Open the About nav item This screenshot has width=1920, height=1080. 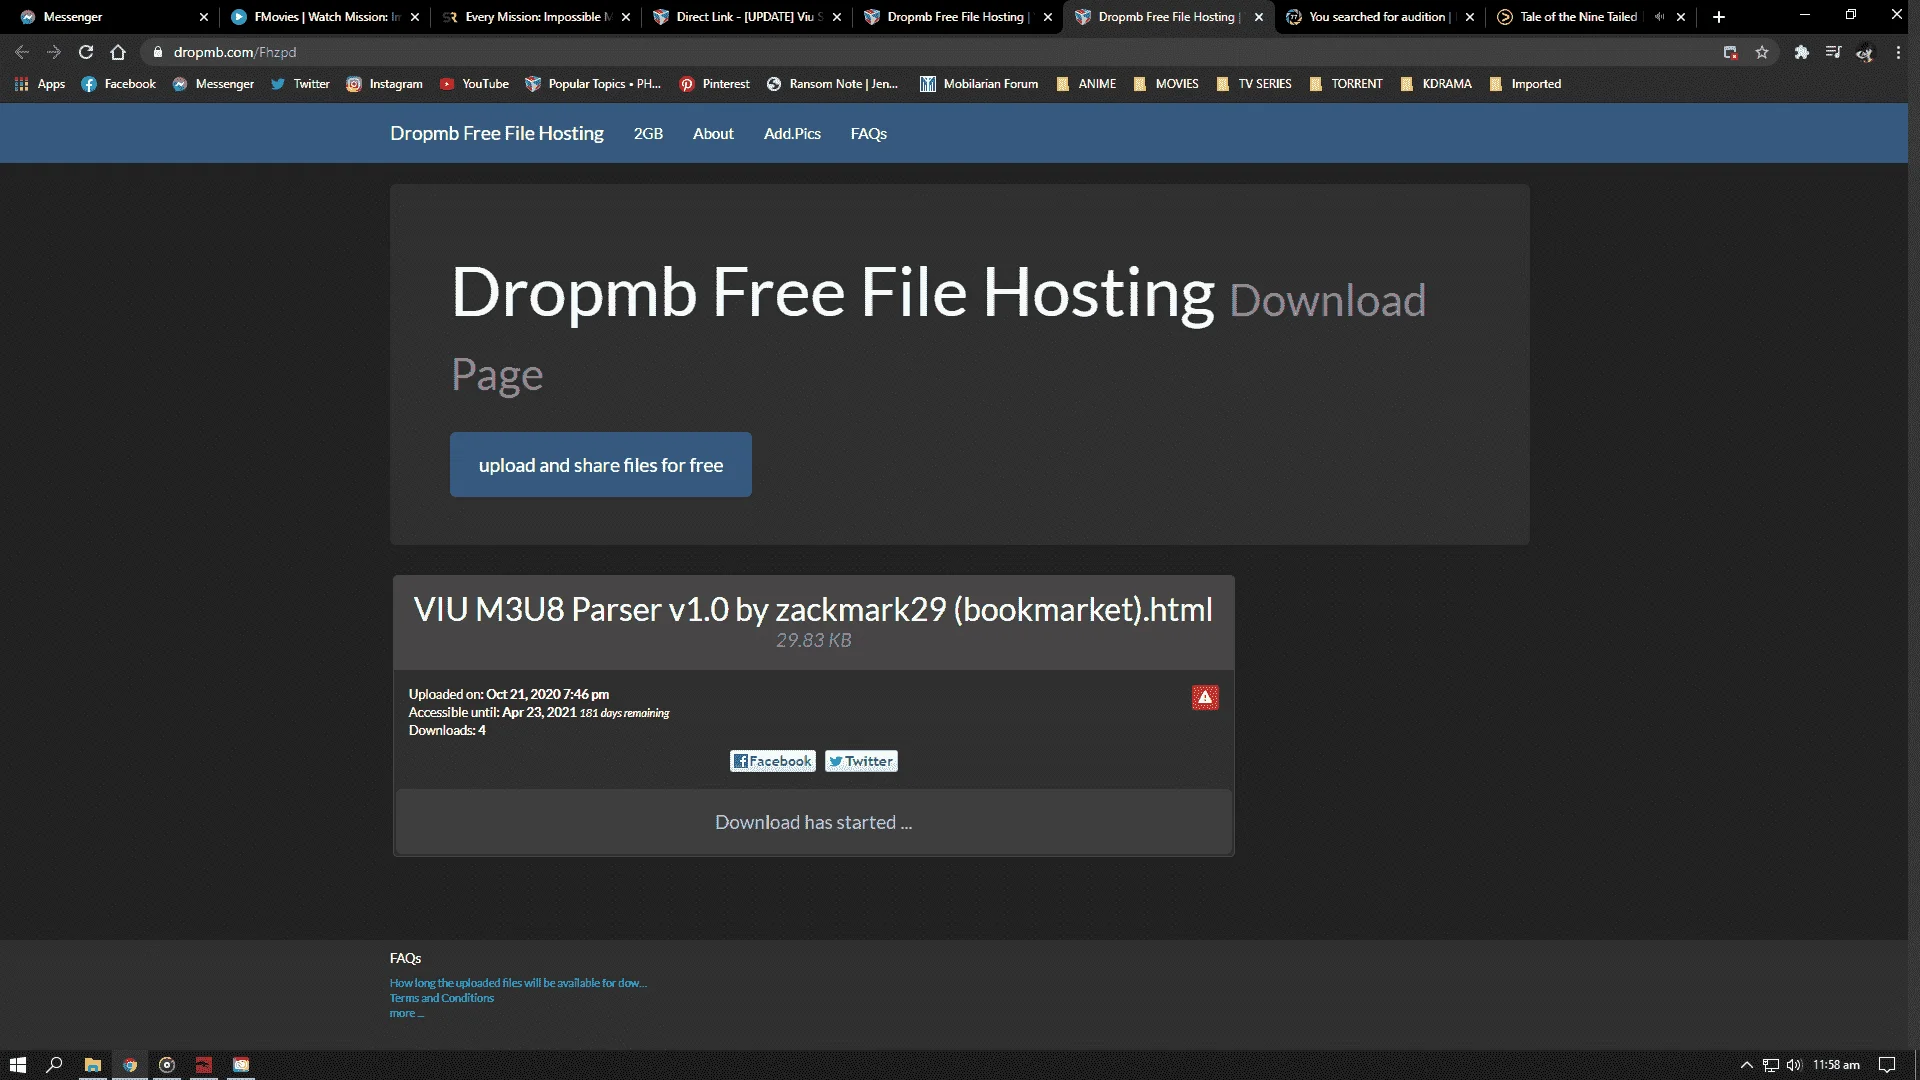point(713,133)
